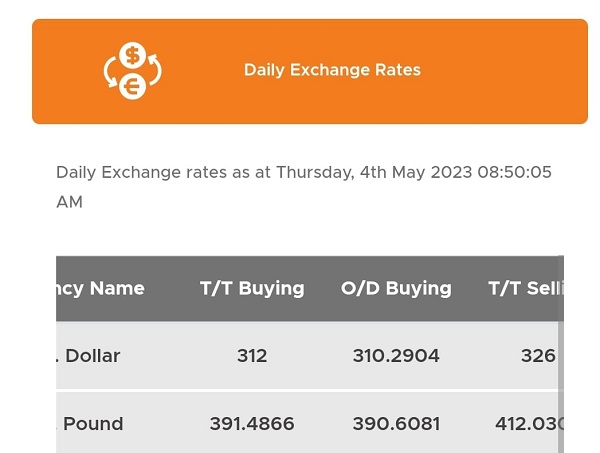The height and width of the screenshot is (453, 600).
Task: Click the Pound currency name cell
Action: [90, 424]
